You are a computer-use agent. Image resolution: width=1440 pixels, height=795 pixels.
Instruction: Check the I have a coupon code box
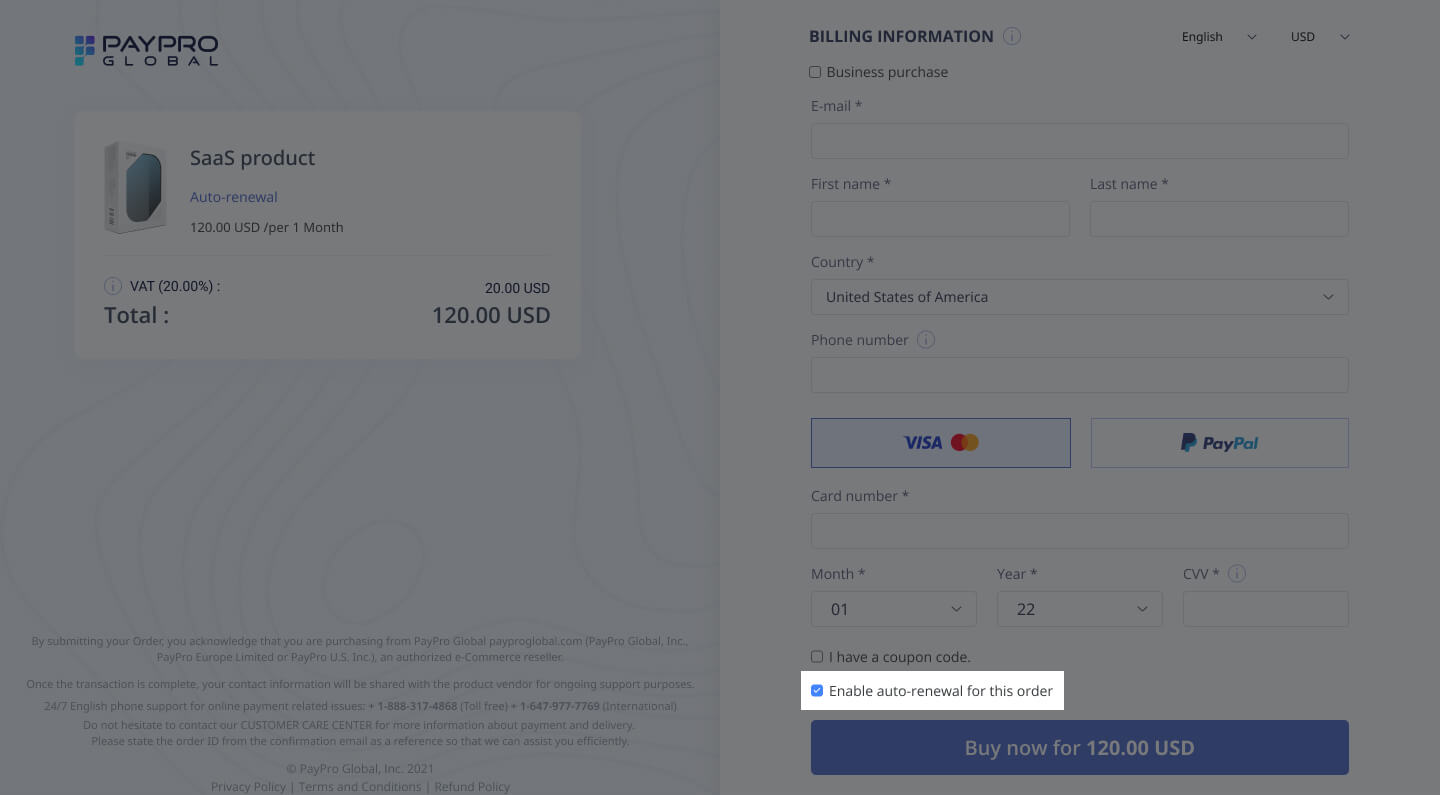coord(817,656)
